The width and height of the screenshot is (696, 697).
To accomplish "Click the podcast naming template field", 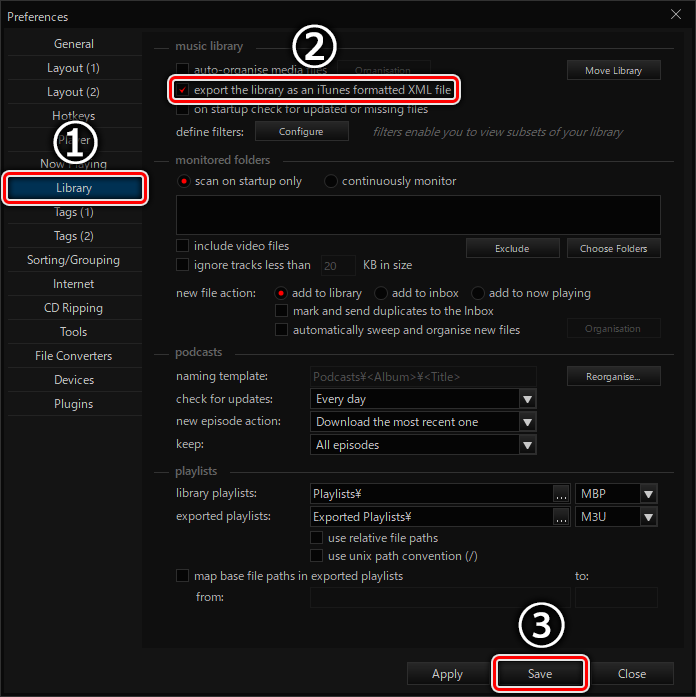I will pos(423,377).
